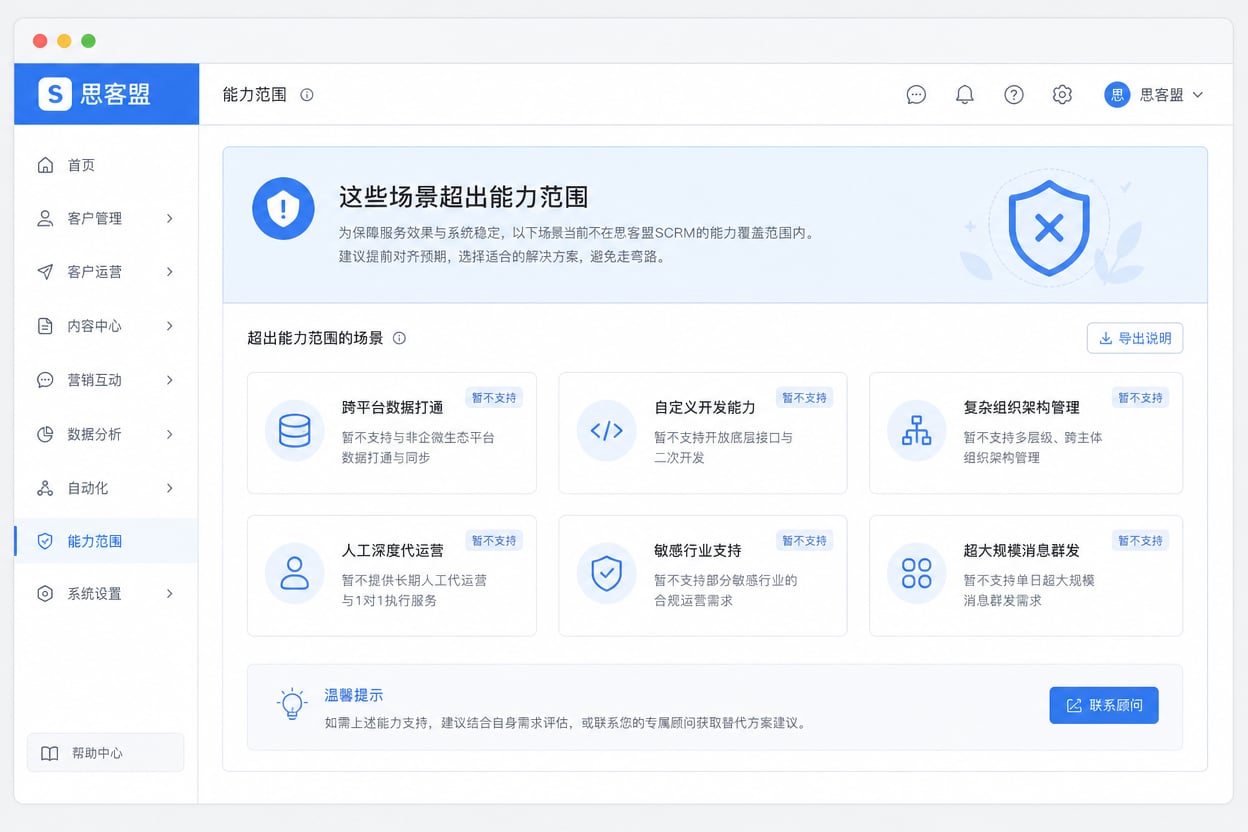Click the hexagon gear icon beside 系统设置

point(45,594)
